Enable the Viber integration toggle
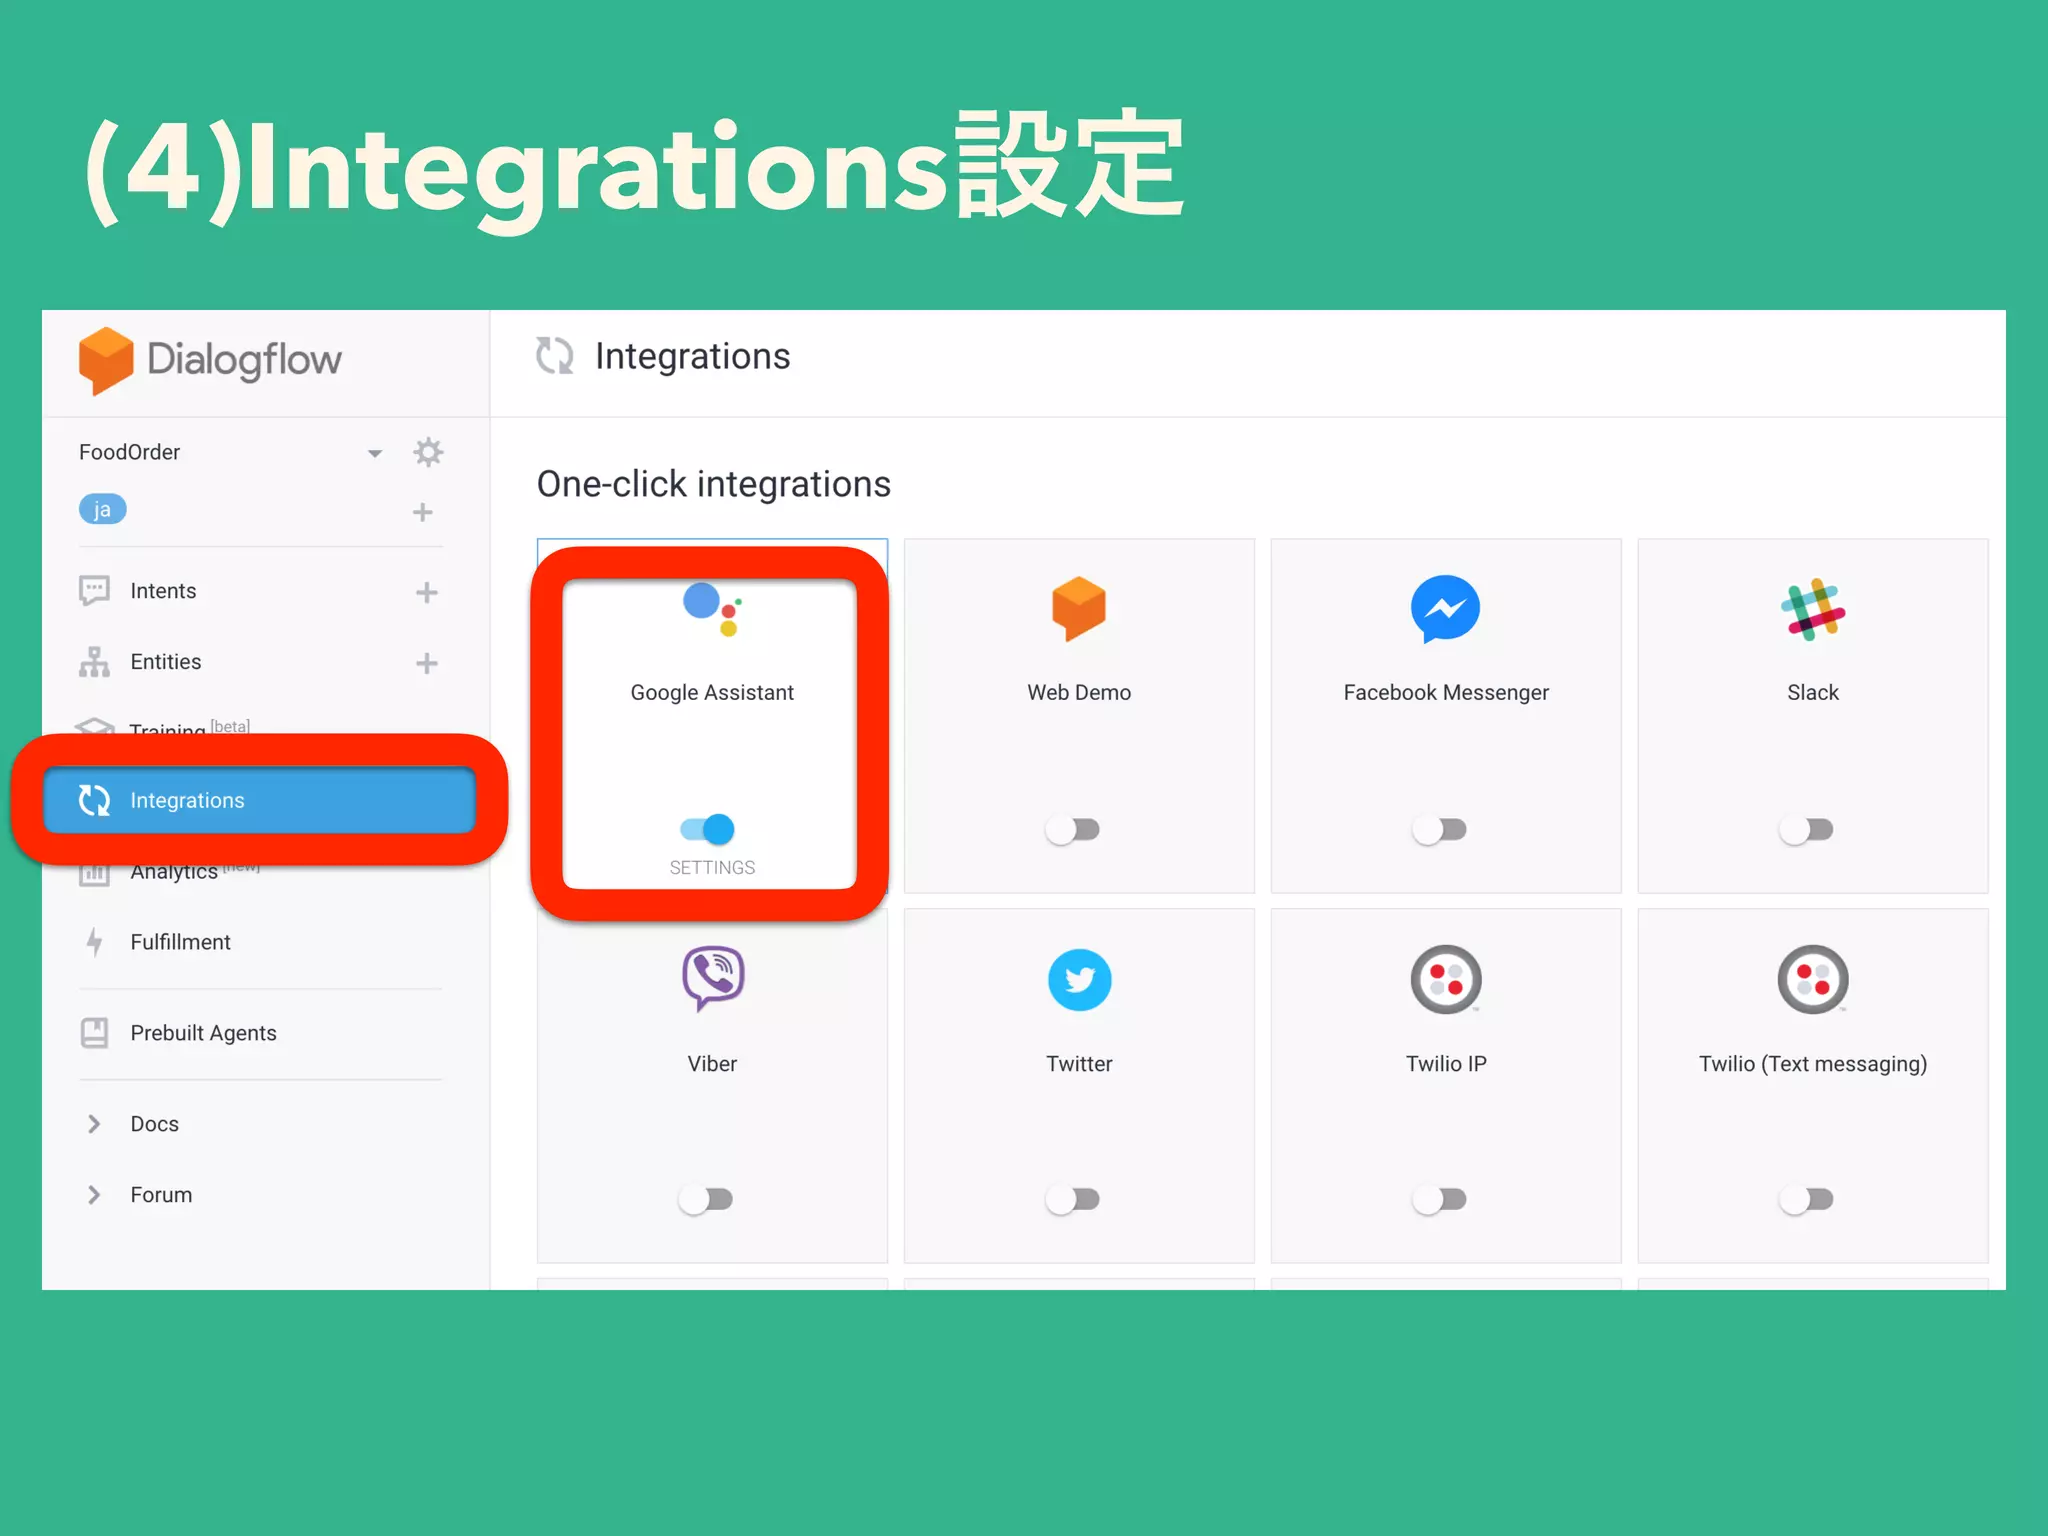This screenshot has width=2048, height=1536. pos(706,1199)
